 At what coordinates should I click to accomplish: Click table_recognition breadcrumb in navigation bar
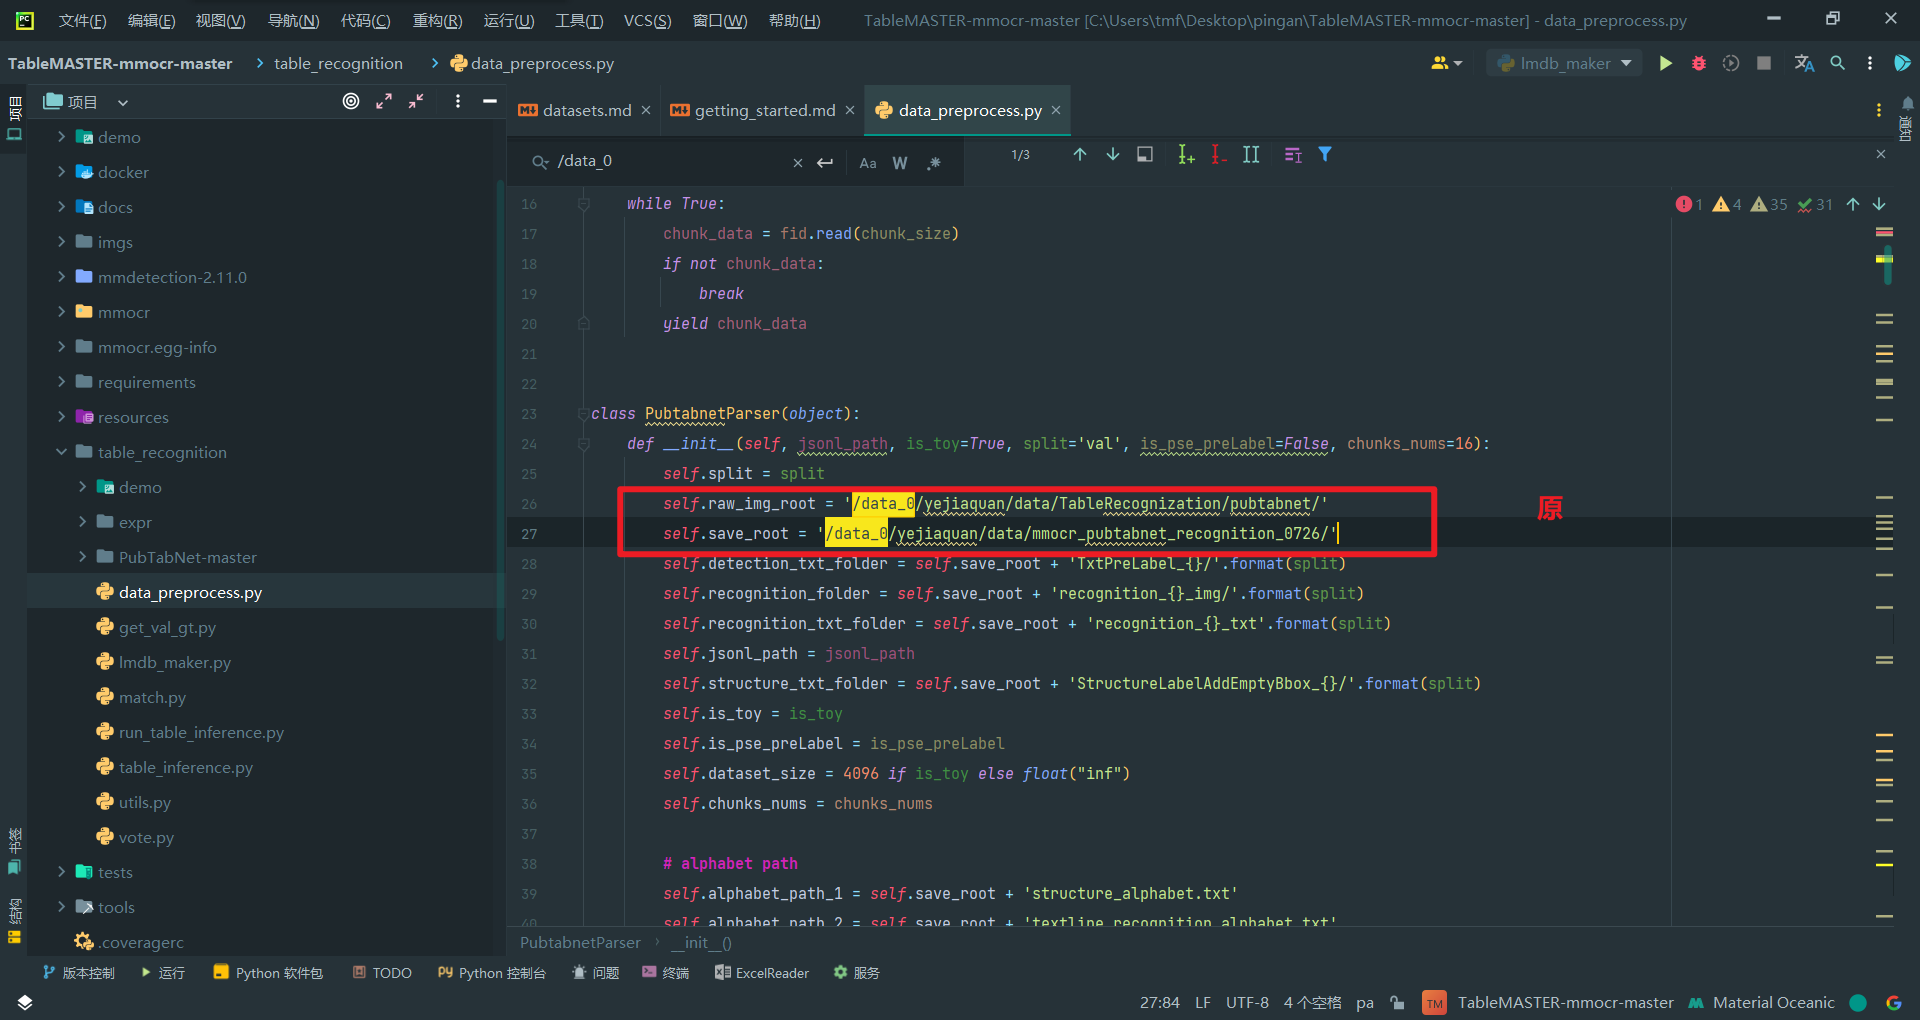(338, 63)
